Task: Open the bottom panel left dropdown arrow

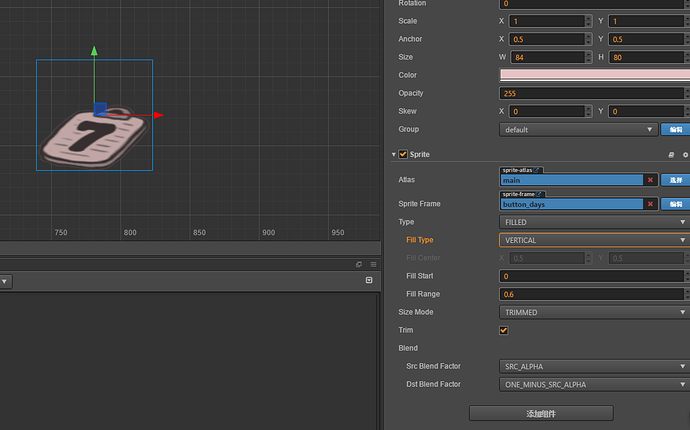Action: [4, 281]
